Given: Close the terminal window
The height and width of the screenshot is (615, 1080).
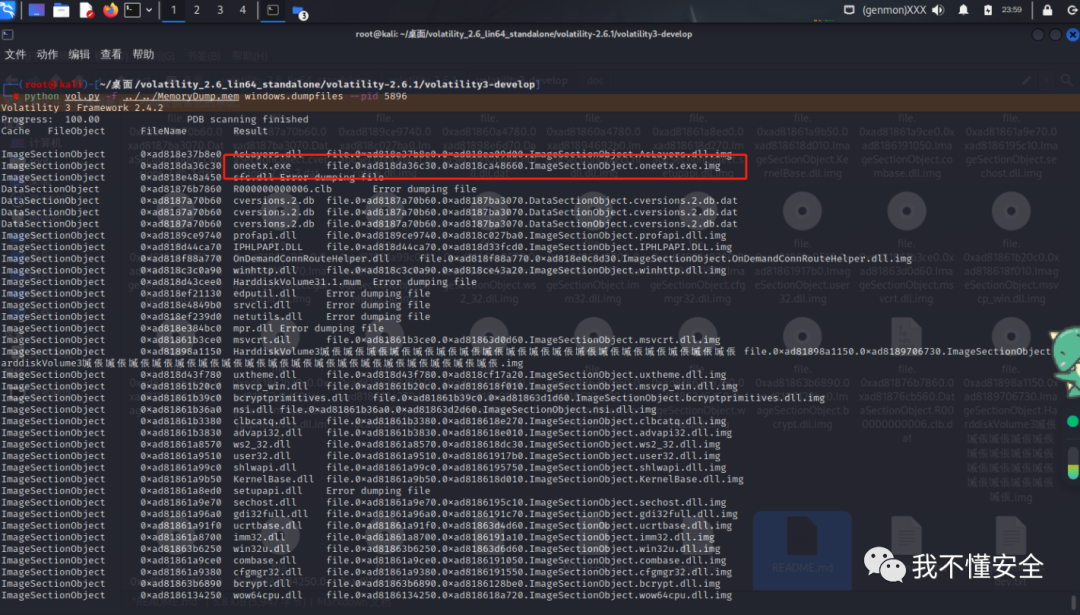Looking at the screenshot, I should coord(1072,34).
